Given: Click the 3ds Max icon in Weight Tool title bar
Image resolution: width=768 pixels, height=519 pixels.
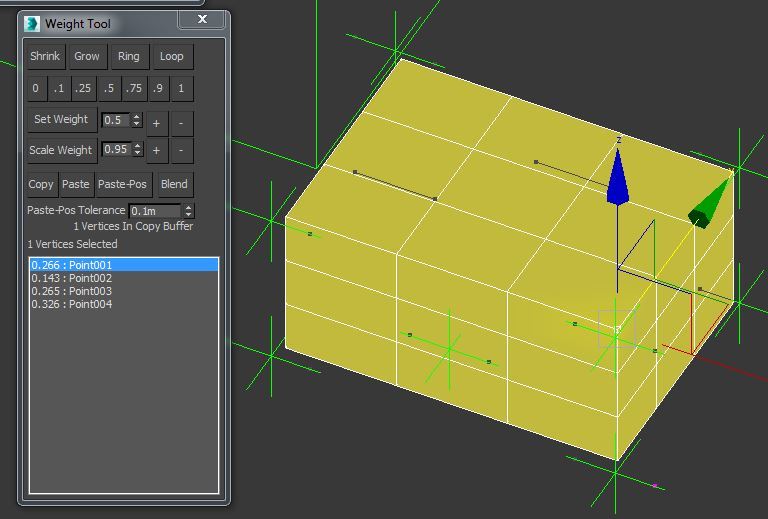Looking at the screenshot, I should [32, 23].
